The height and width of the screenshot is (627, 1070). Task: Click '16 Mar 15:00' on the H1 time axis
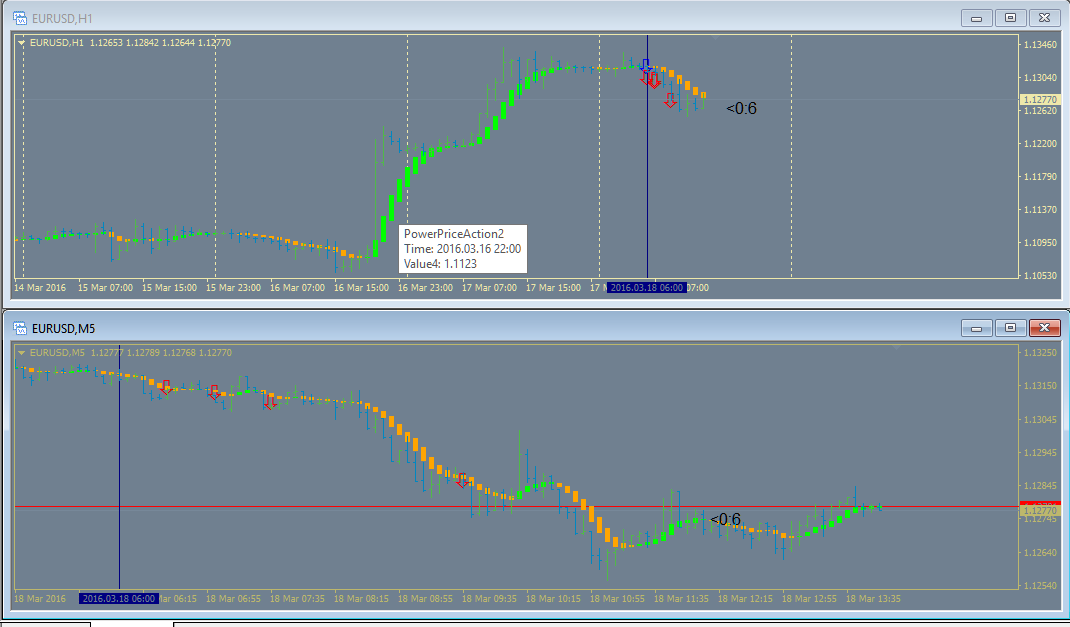[x=362, y=288]
